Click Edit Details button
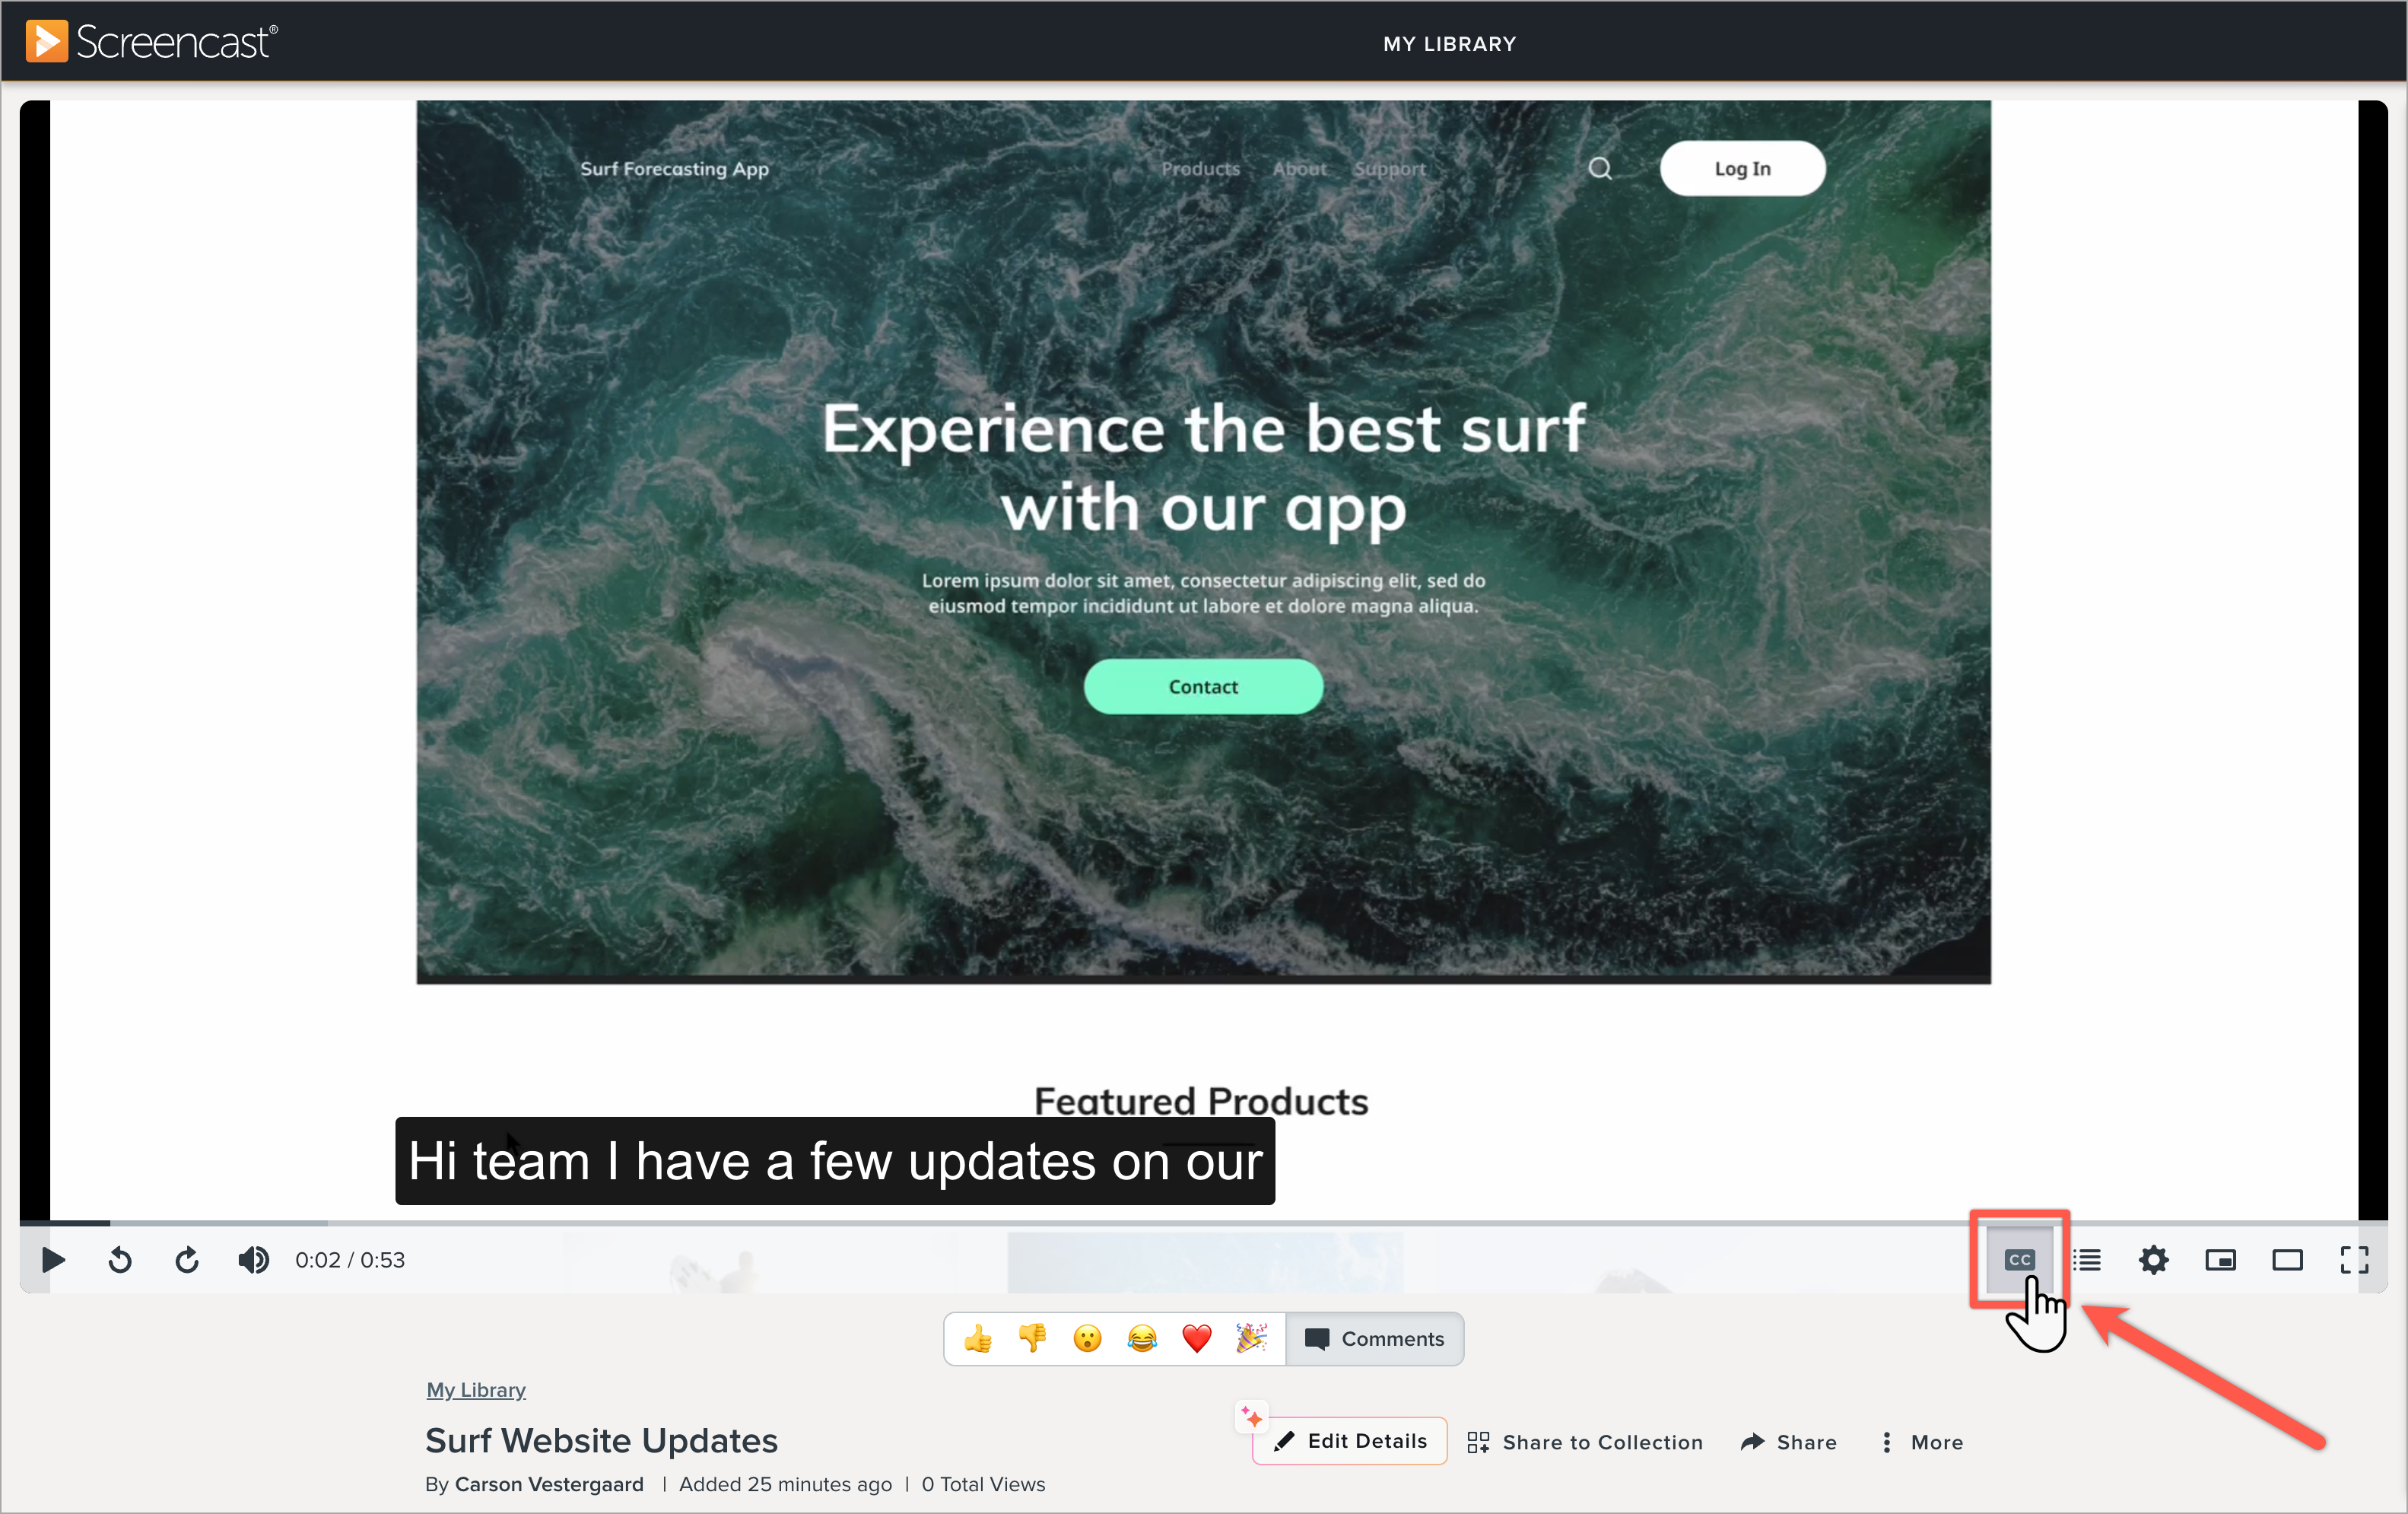 [x=1358, y=1441]
